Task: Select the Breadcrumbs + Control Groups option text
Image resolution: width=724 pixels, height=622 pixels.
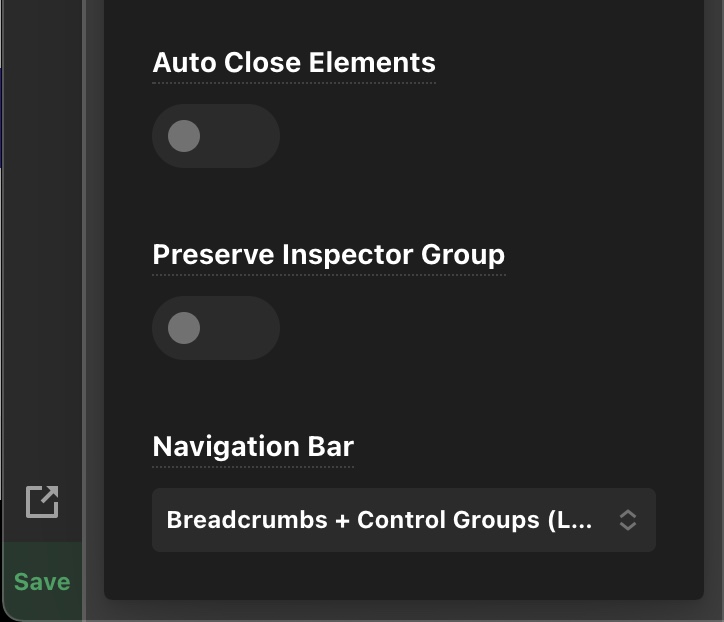Action: [379, 520]
